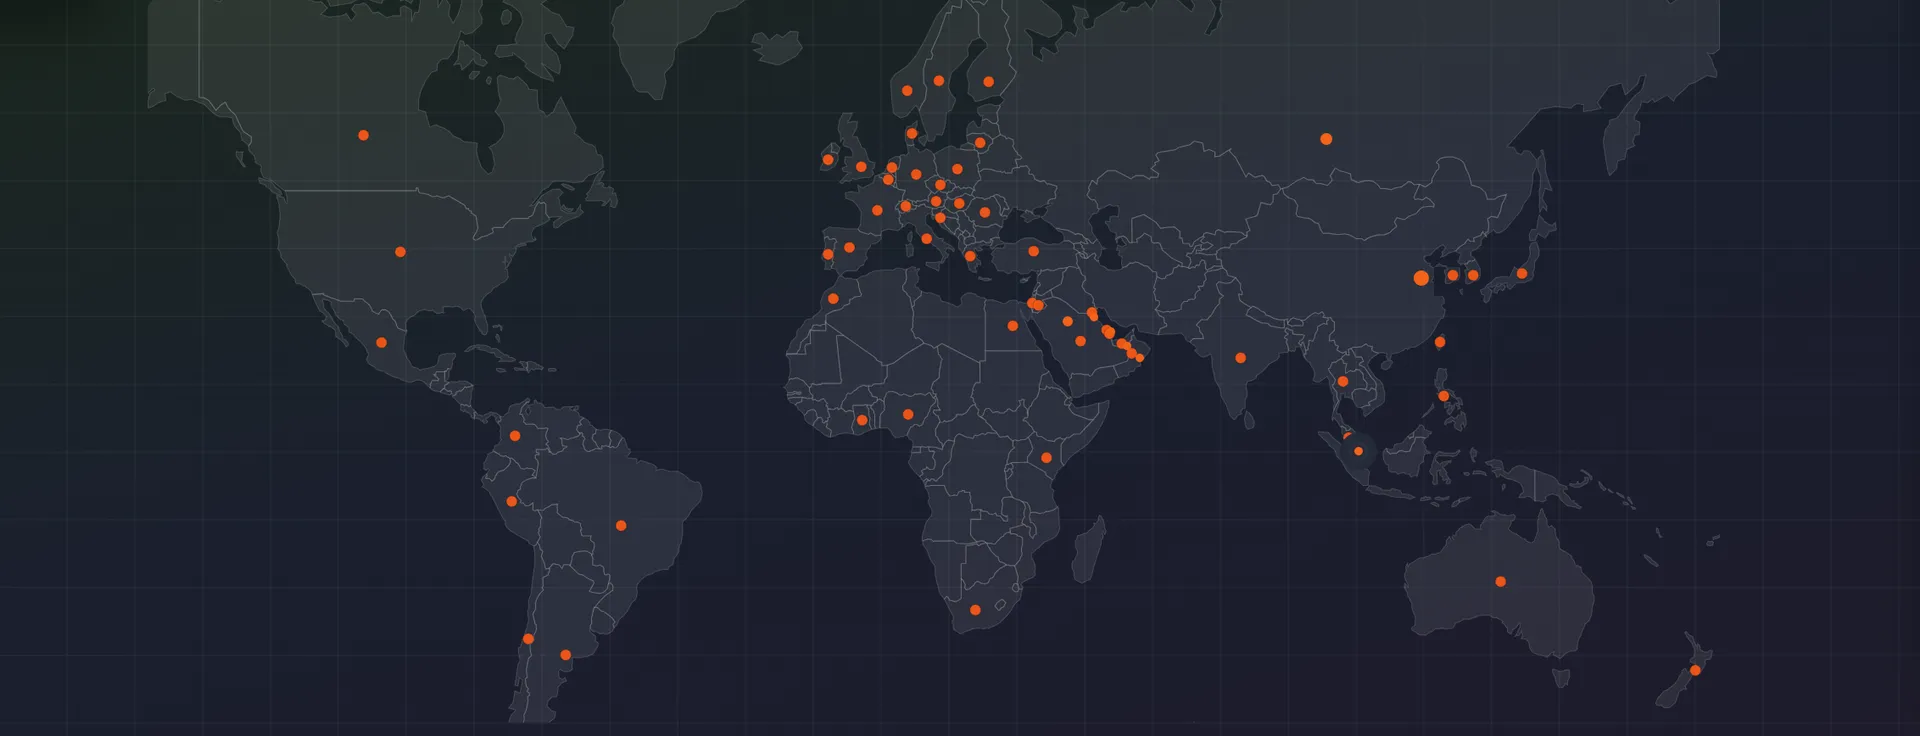Click the Denmark marker

[912, 134]
